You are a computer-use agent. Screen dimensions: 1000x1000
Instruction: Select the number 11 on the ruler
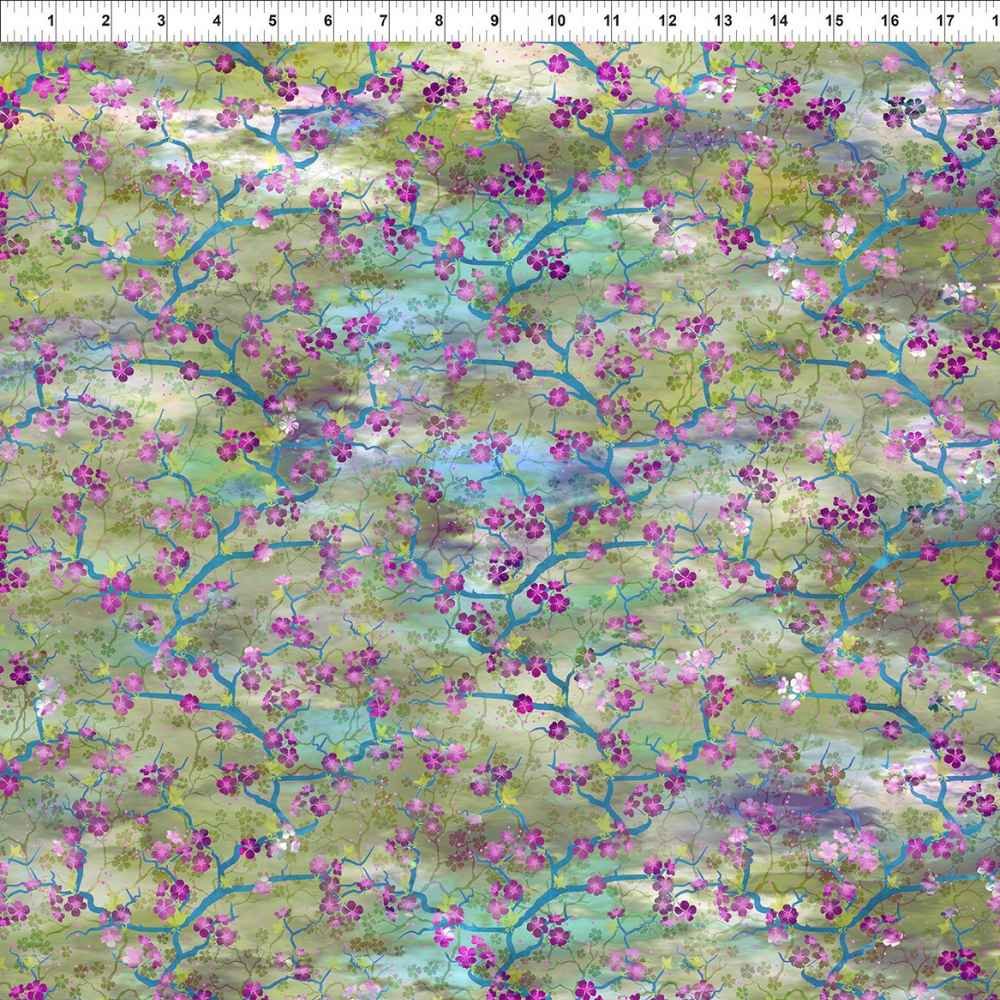point(612,20)
